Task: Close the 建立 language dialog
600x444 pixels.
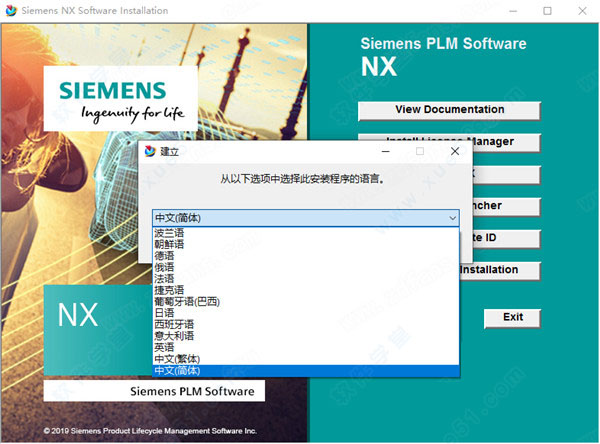Action: point(453,151)
